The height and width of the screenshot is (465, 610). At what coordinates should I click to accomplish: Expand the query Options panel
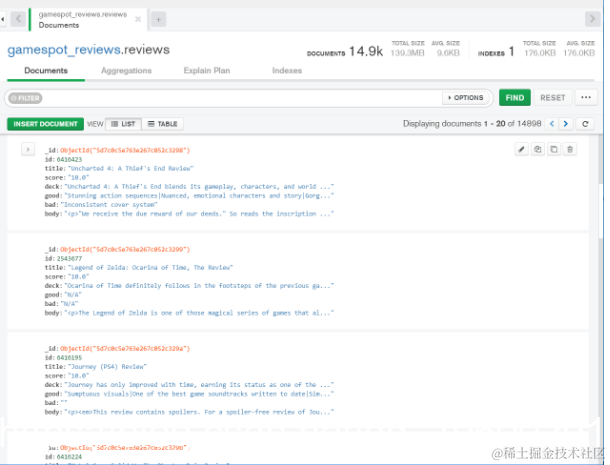(x=465, y=98)
